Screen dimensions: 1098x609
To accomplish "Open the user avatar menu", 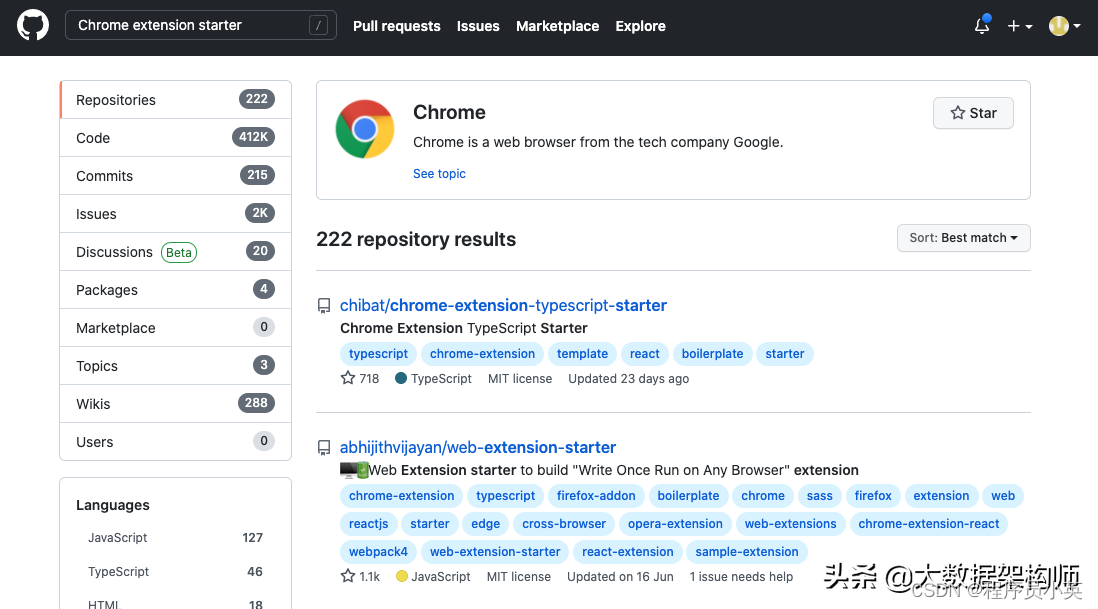I will pos(1064,26).
